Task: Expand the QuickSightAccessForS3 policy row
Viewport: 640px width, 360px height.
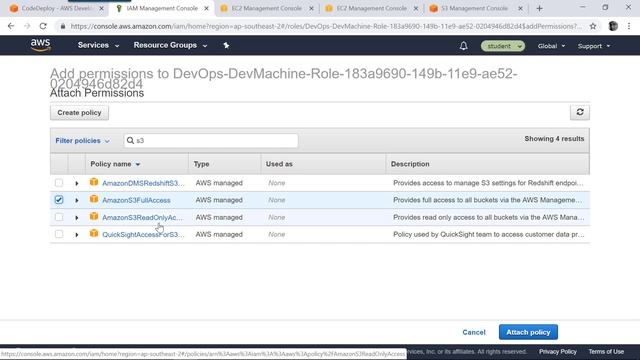Action: coord(77,235)
